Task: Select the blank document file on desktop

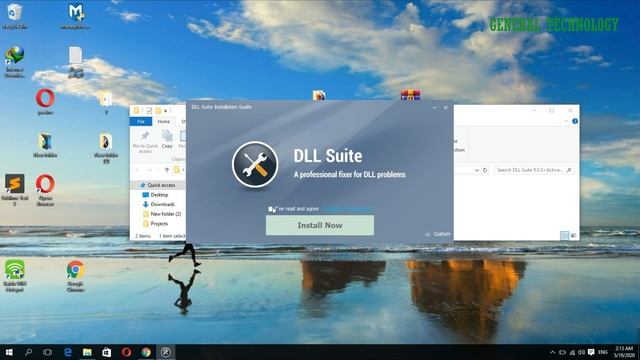Action: click(x=76, y=62)
